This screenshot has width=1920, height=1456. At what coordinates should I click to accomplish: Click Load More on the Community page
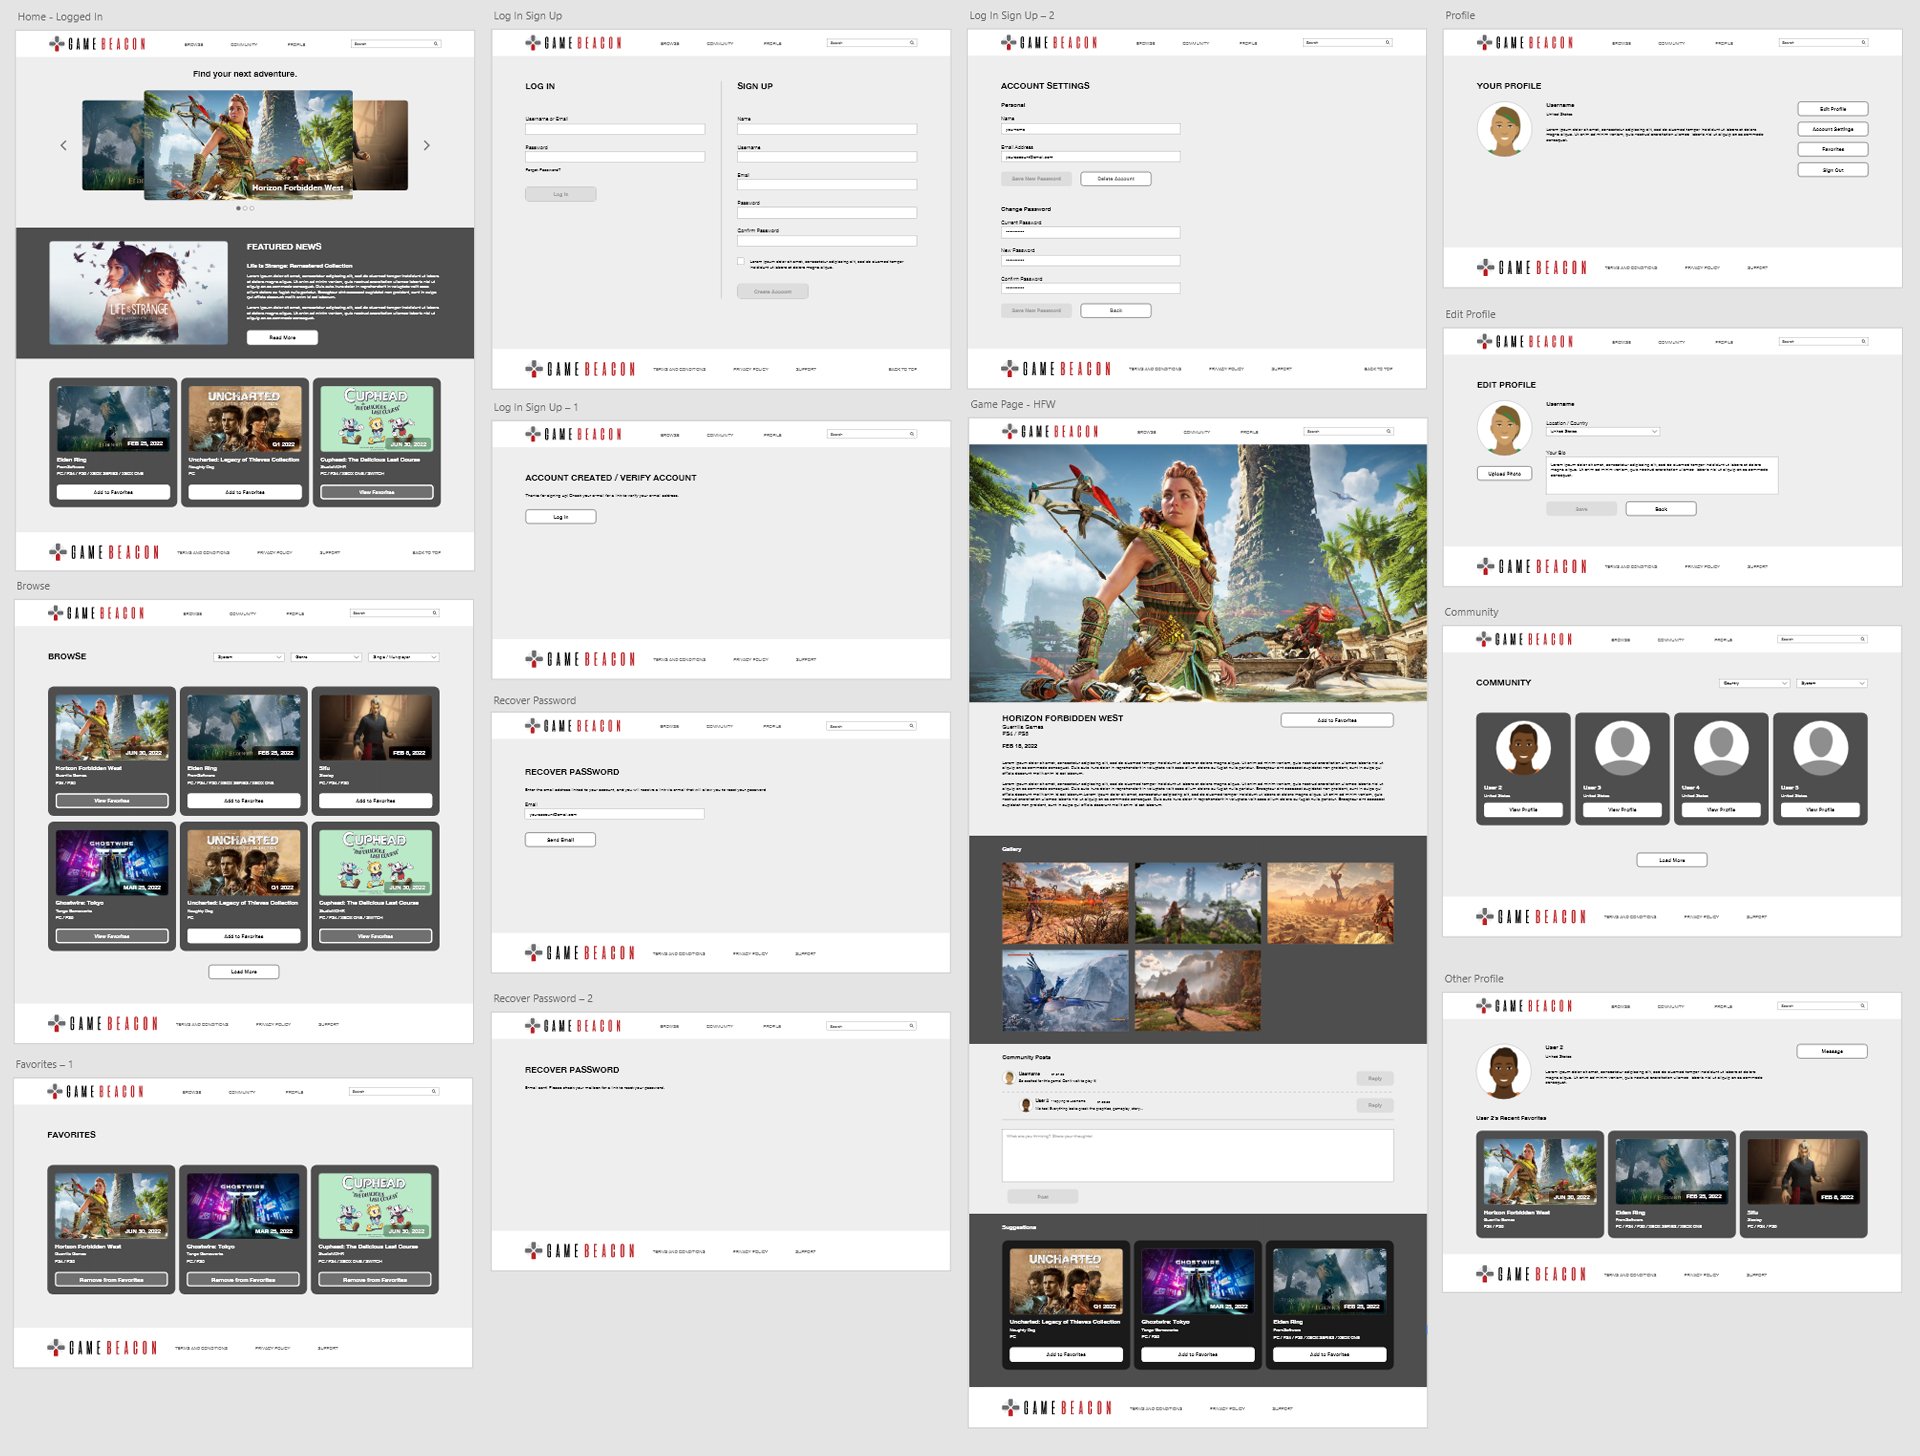coord(1672,860)
